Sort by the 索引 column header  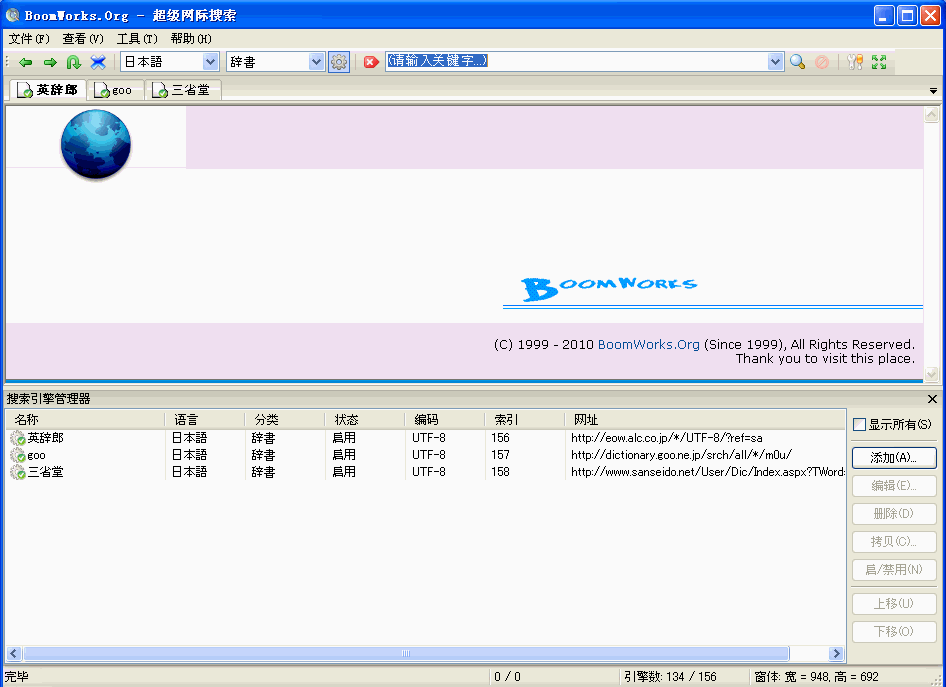(x=525, y=419)
